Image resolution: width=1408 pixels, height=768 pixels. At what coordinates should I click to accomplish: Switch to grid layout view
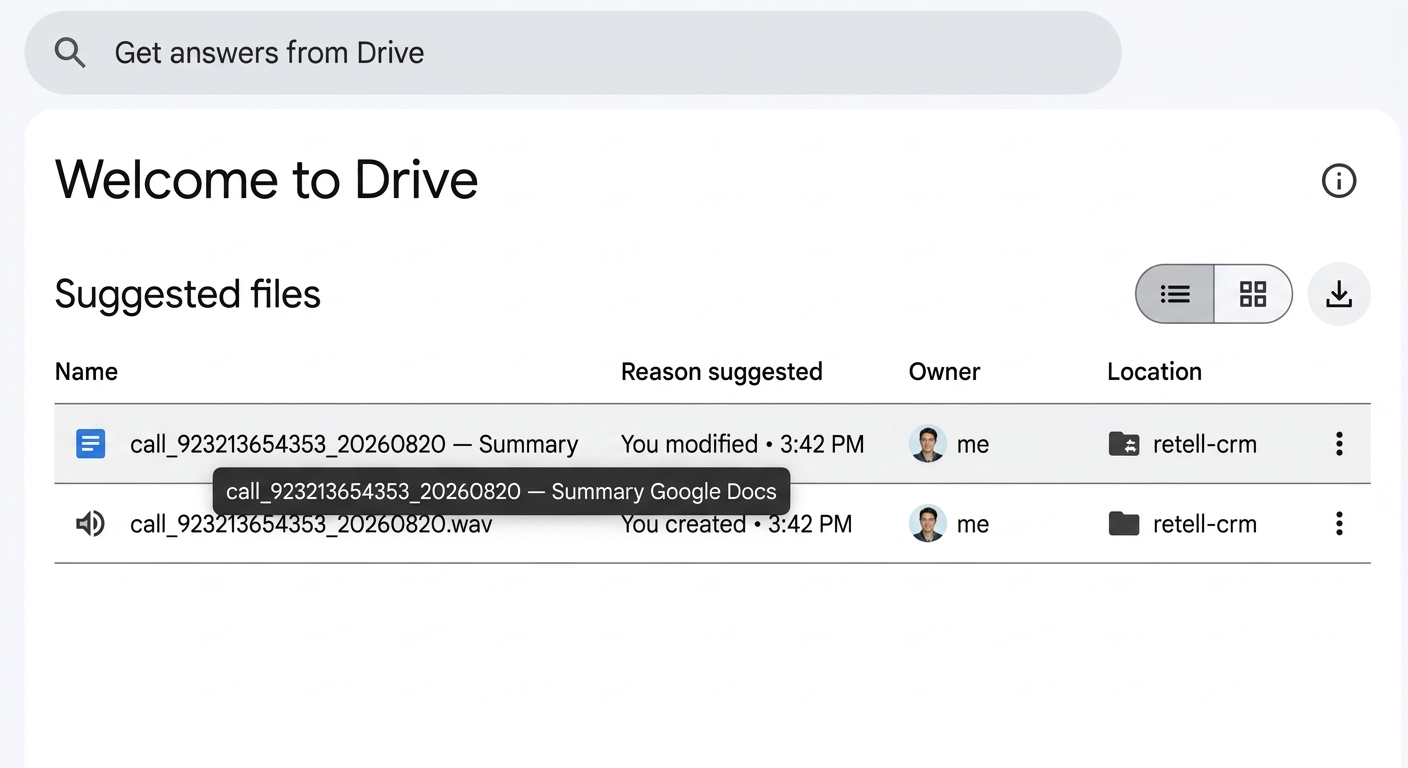(1253, 294)
